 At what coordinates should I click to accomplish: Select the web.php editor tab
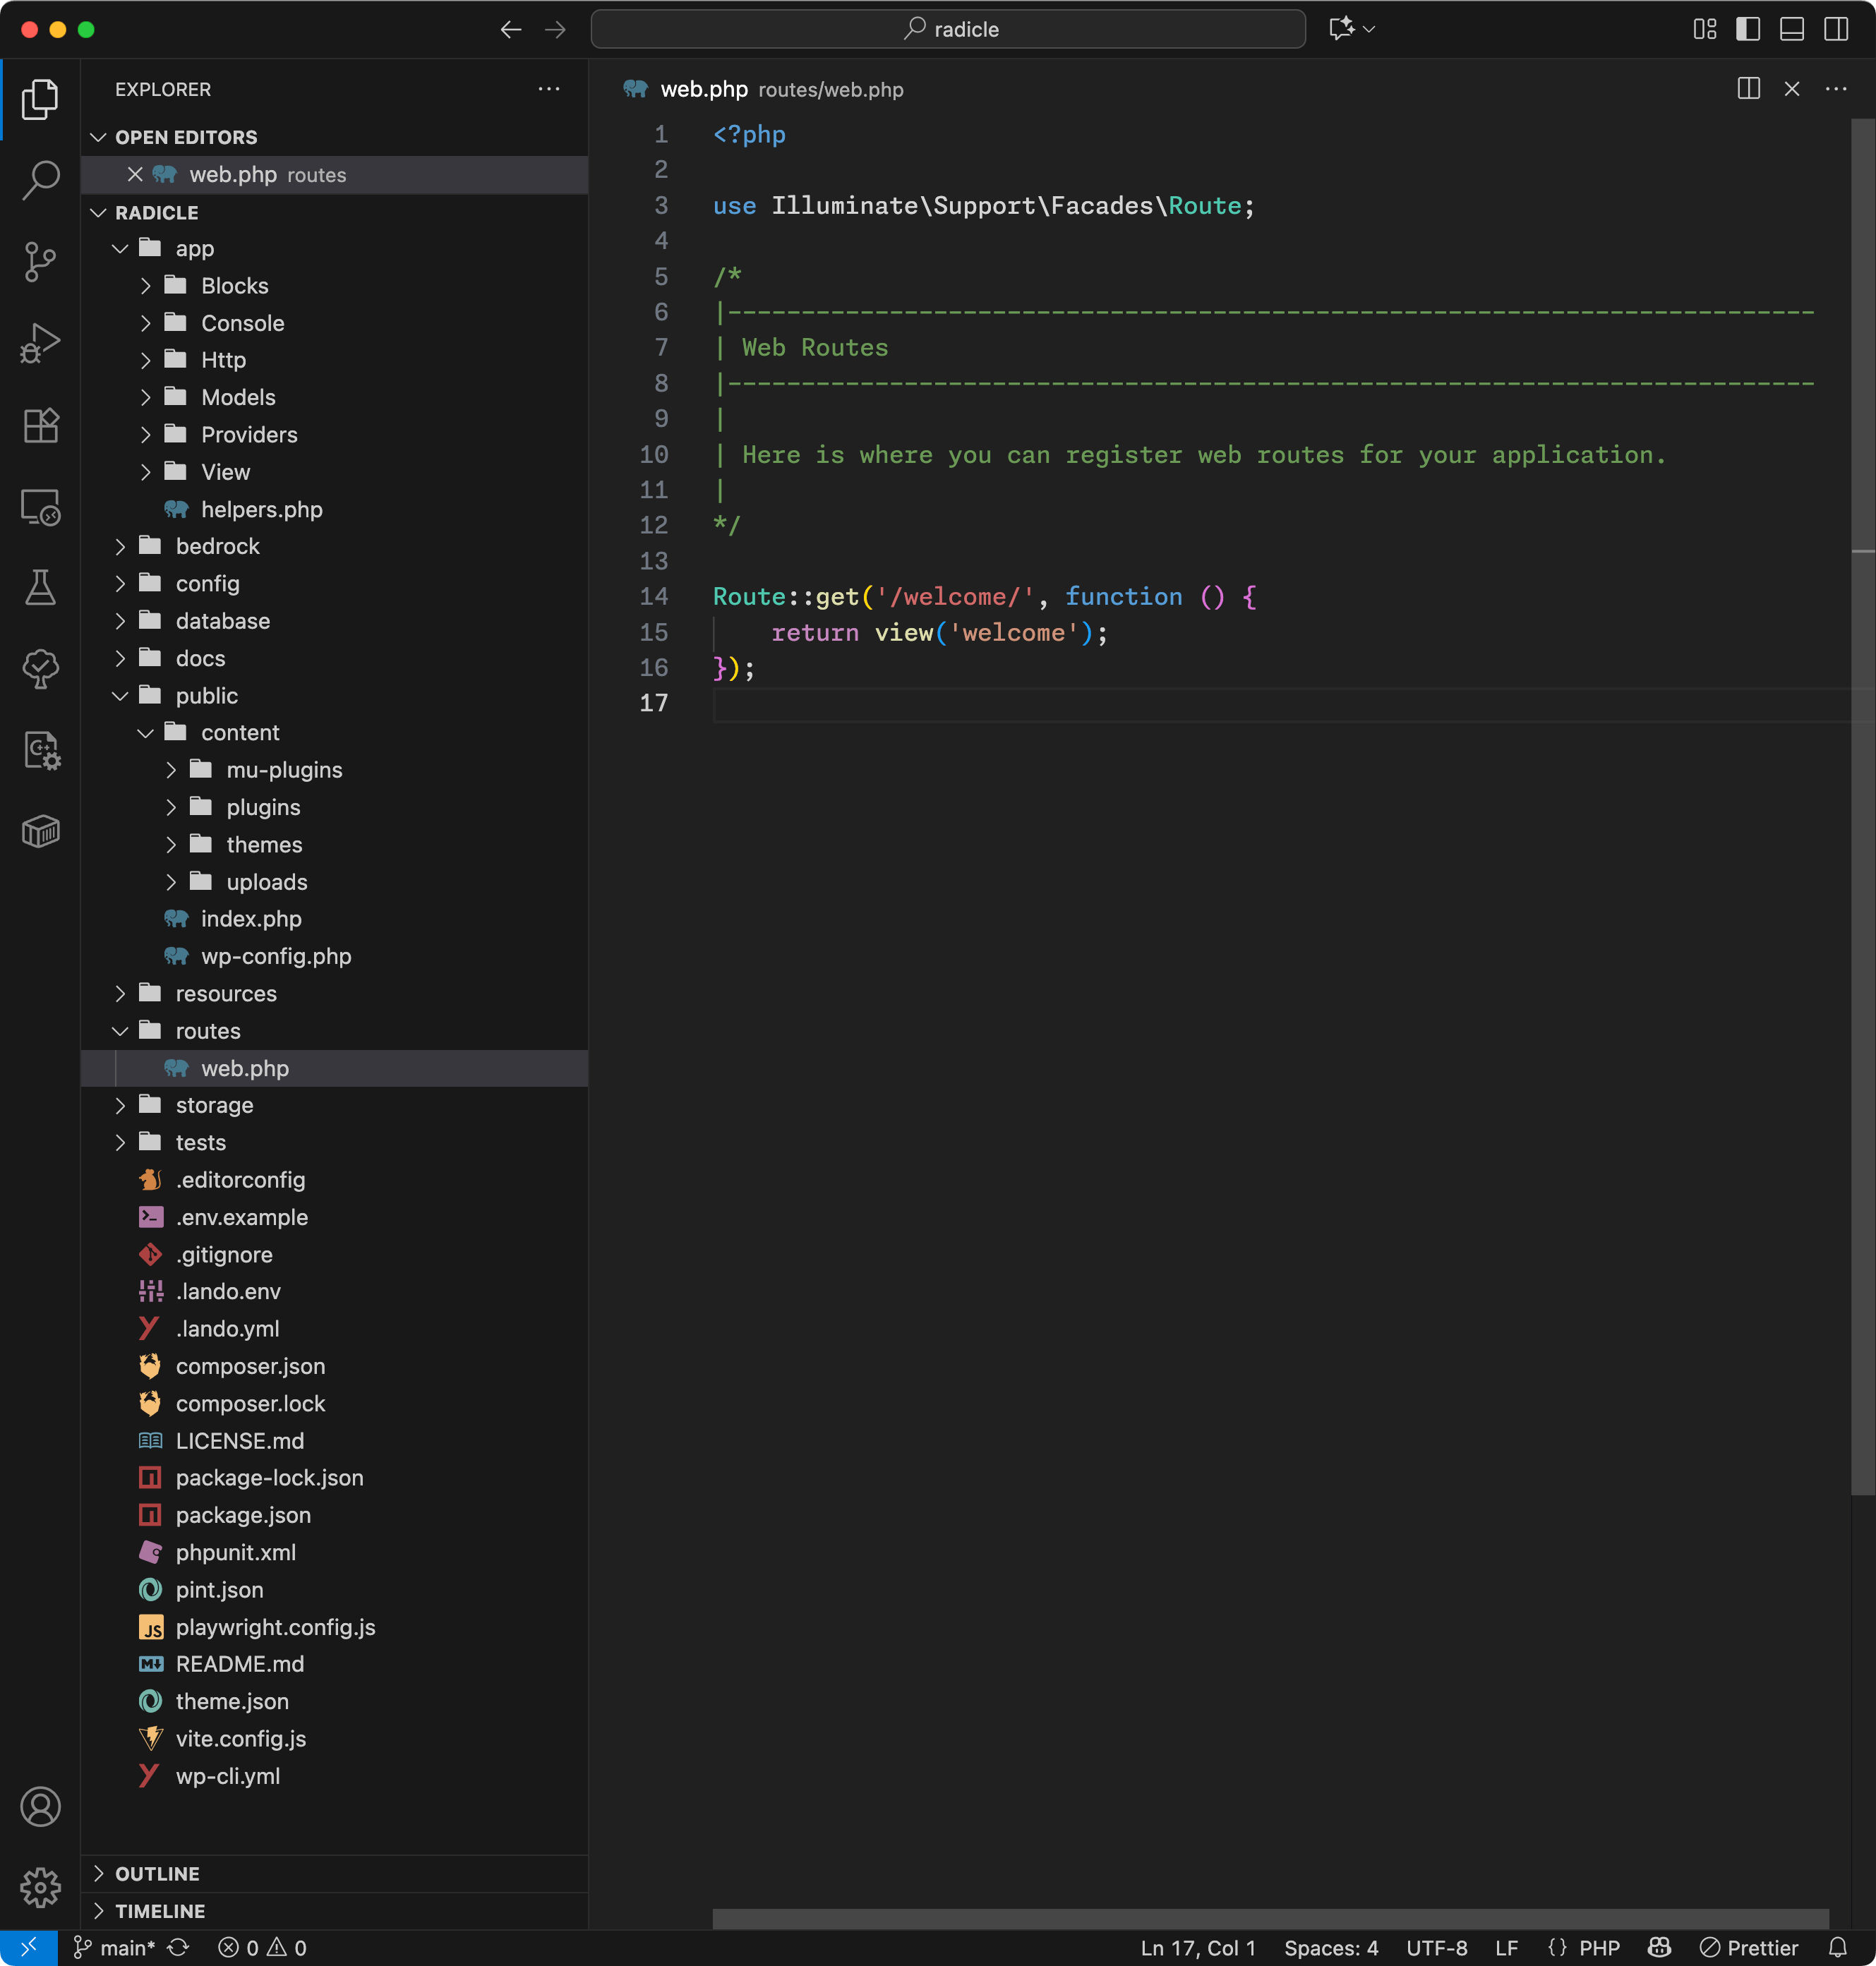pyautogui.click(x=703, y=89)
